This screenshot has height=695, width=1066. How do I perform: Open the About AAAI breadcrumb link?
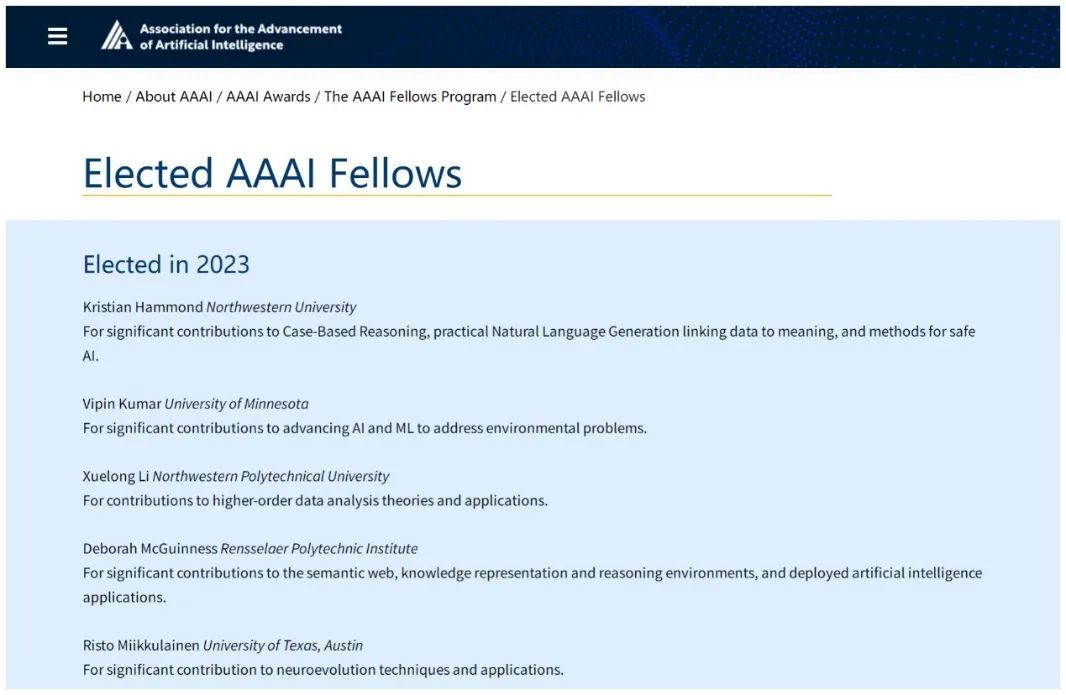pos(174,97)
